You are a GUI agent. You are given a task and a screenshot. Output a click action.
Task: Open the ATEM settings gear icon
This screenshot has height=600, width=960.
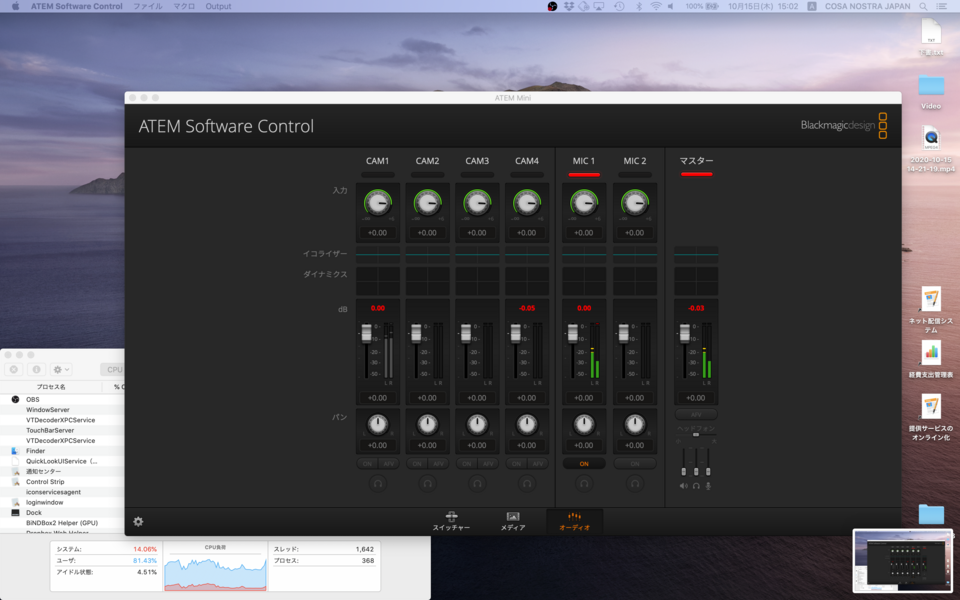[x=138, y=521]
